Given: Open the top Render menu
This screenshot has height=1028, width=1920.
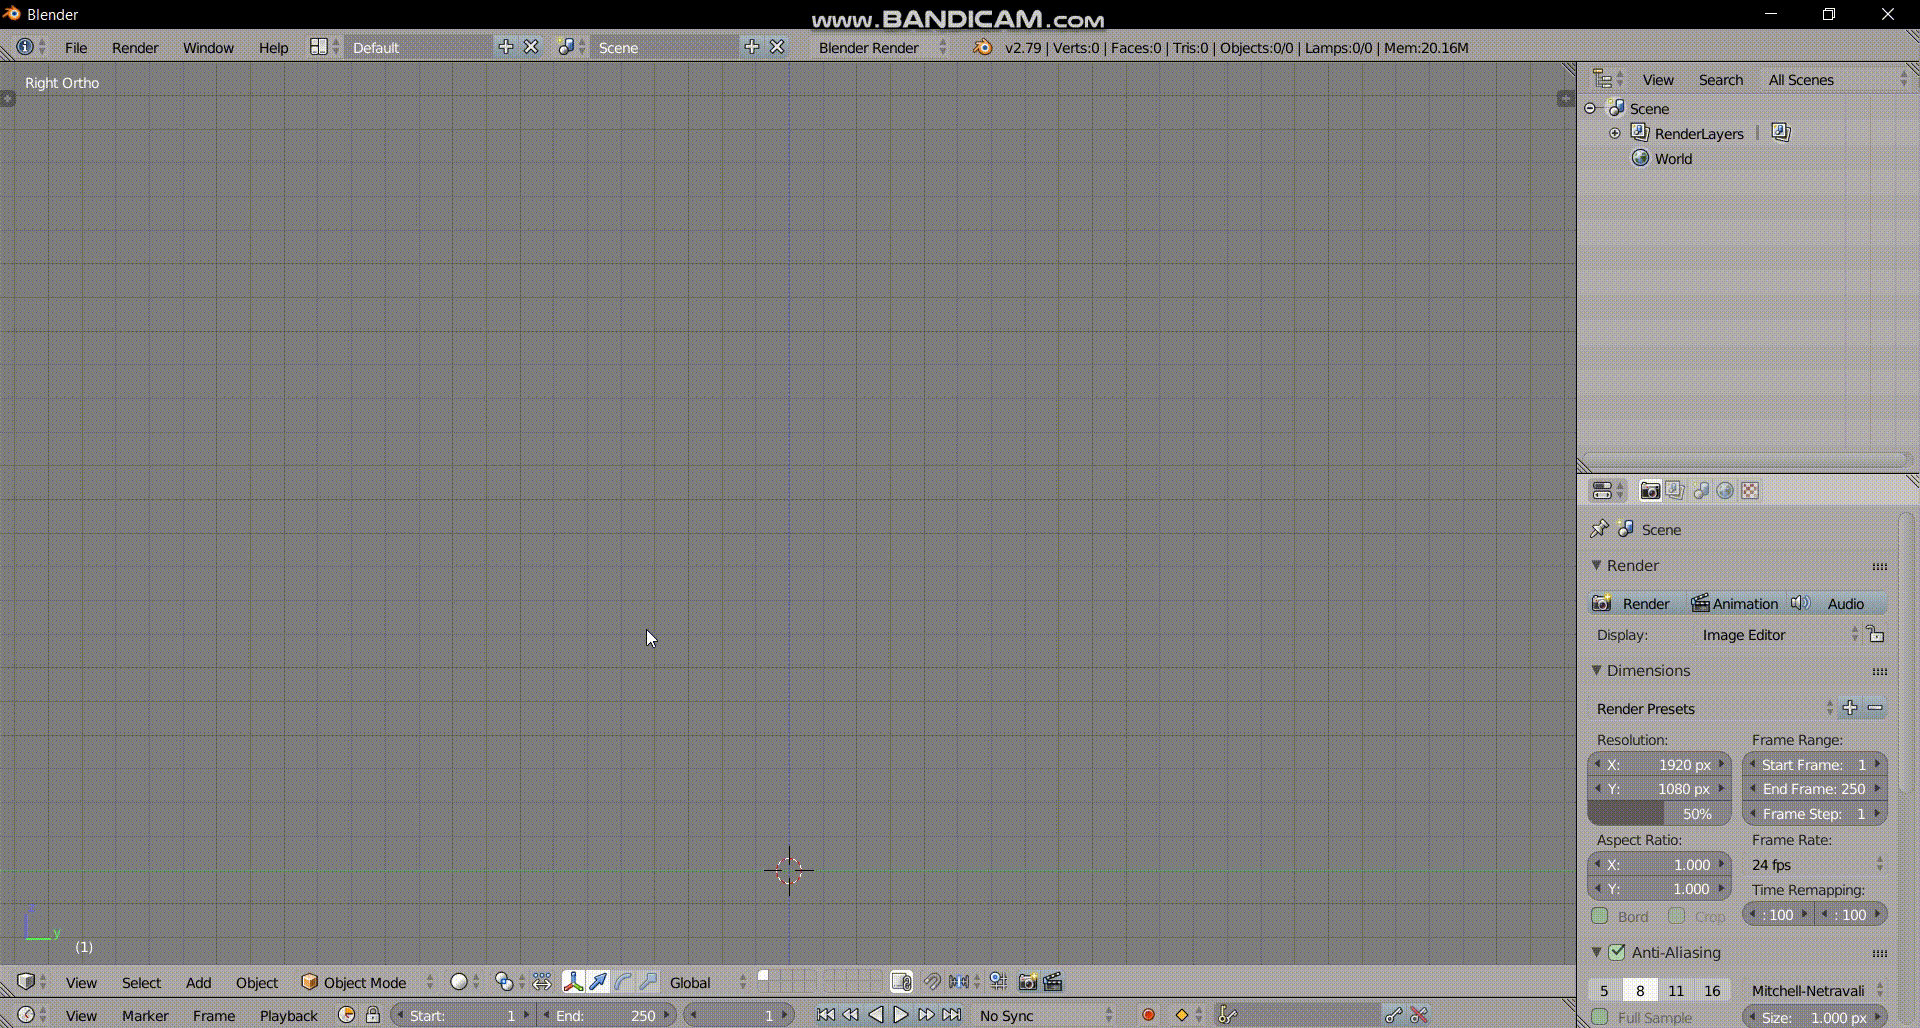Looking at the screenshot, I should pyautogui.click(x=135, y=47).
